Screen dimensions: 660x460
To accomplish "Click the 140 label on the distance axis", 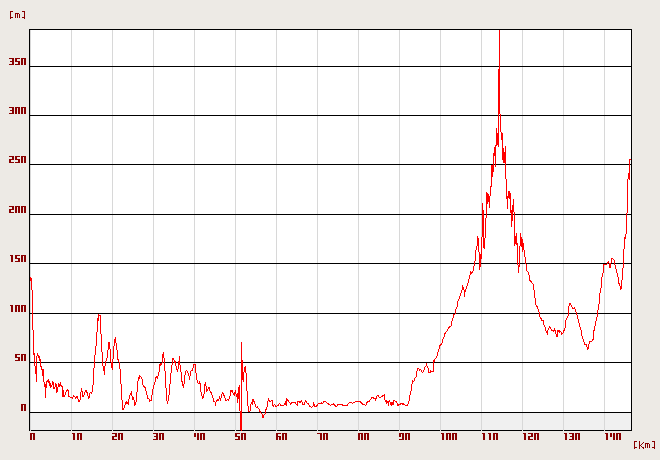I will [x=612, y=437].
